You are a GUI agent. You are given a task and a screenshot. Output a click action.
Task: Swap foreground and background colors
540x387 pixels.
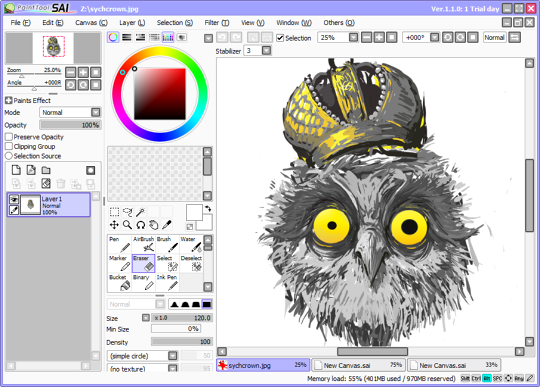(208, 209)
